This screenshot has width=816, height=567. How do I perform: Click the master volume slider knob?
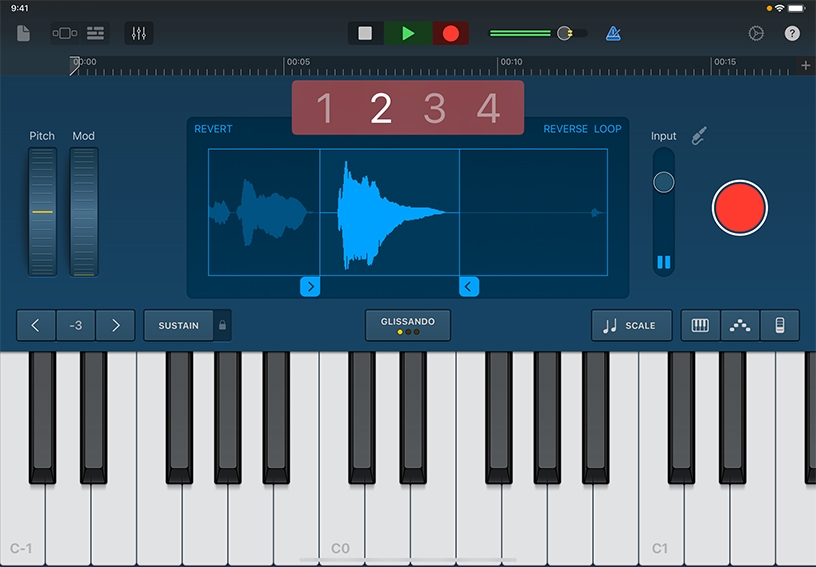[565, 33]
